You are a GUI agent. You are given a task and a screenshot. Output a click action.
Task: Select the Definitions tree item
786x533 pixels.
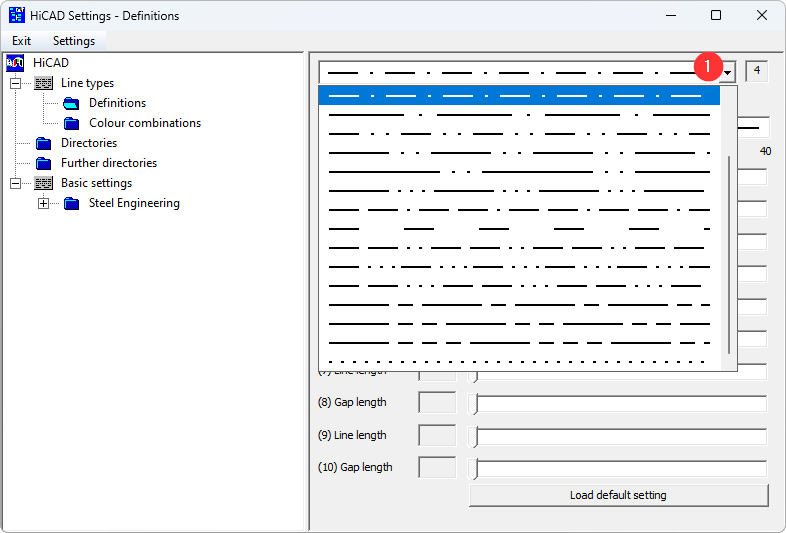pyautogui.click(x=117, y=103)
